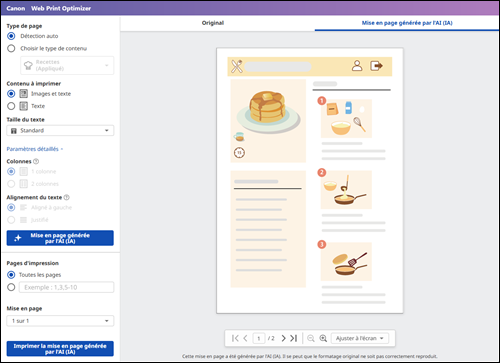Open Ajuster à l'écran zoom dropdown
Viewport: 500px width, 363px height.
coord(360,338)
